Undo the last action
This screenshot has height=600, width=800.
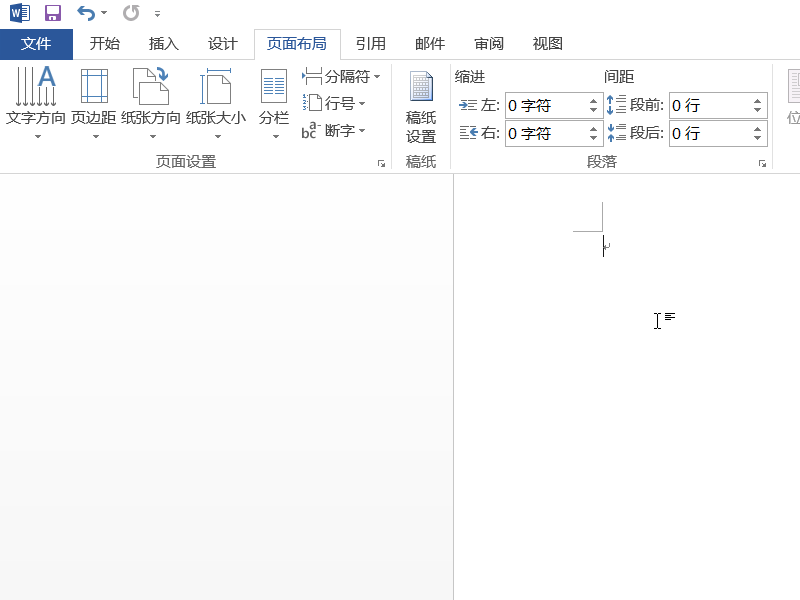point(85,13)
